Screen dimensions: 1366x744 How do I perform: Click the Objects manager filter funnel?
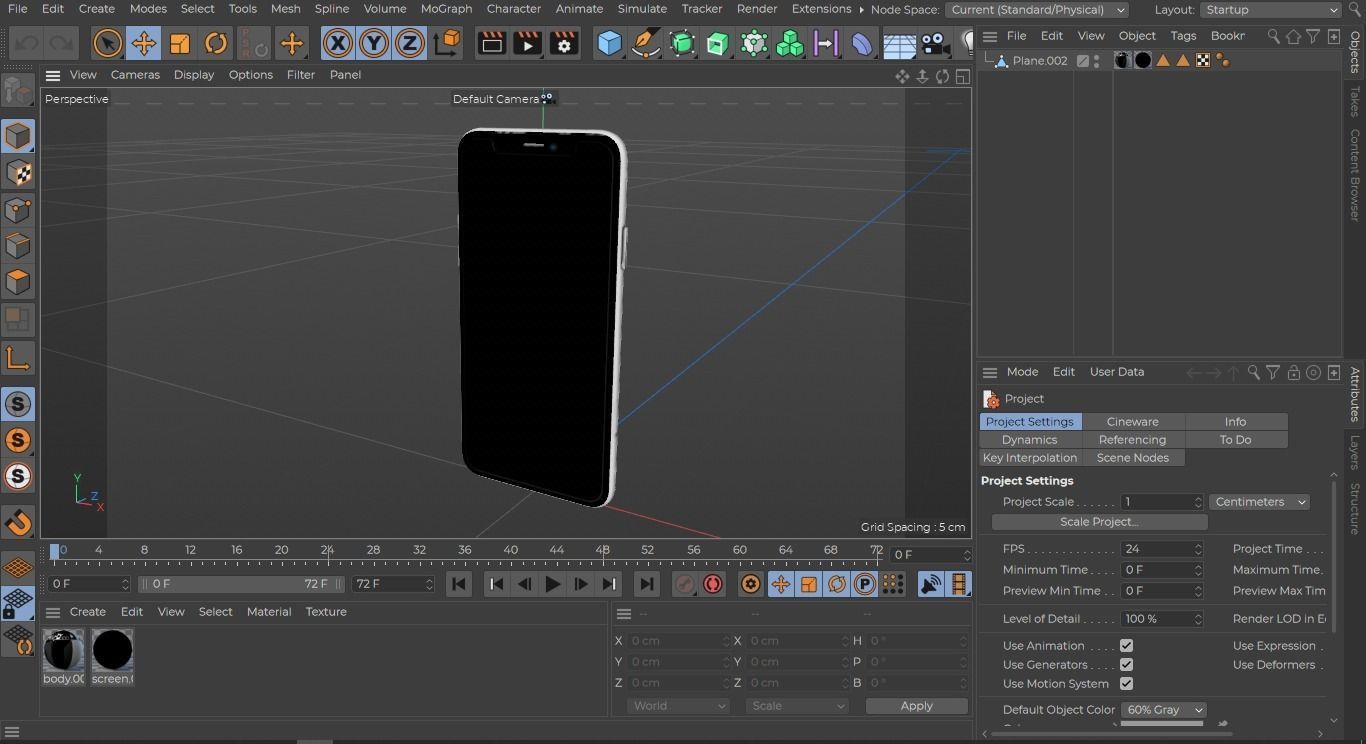(1313, 36)
